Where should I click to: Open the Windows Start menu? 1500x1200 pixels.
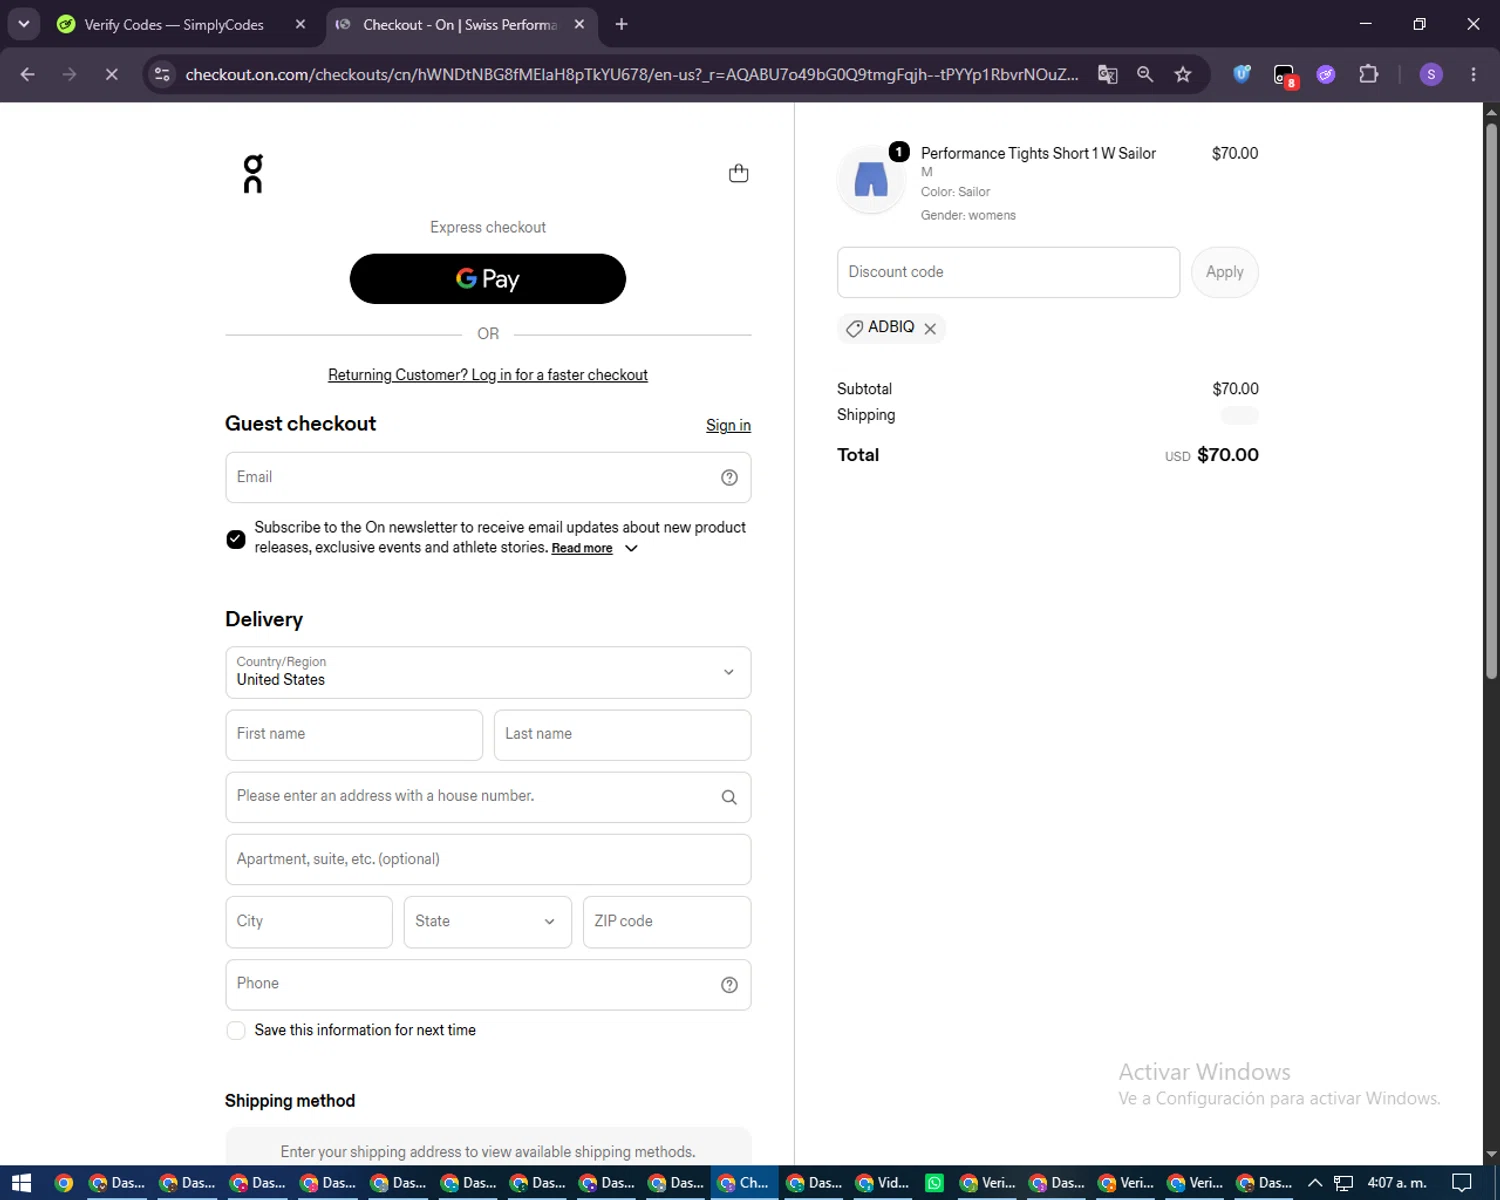[x=21, y=1183]
